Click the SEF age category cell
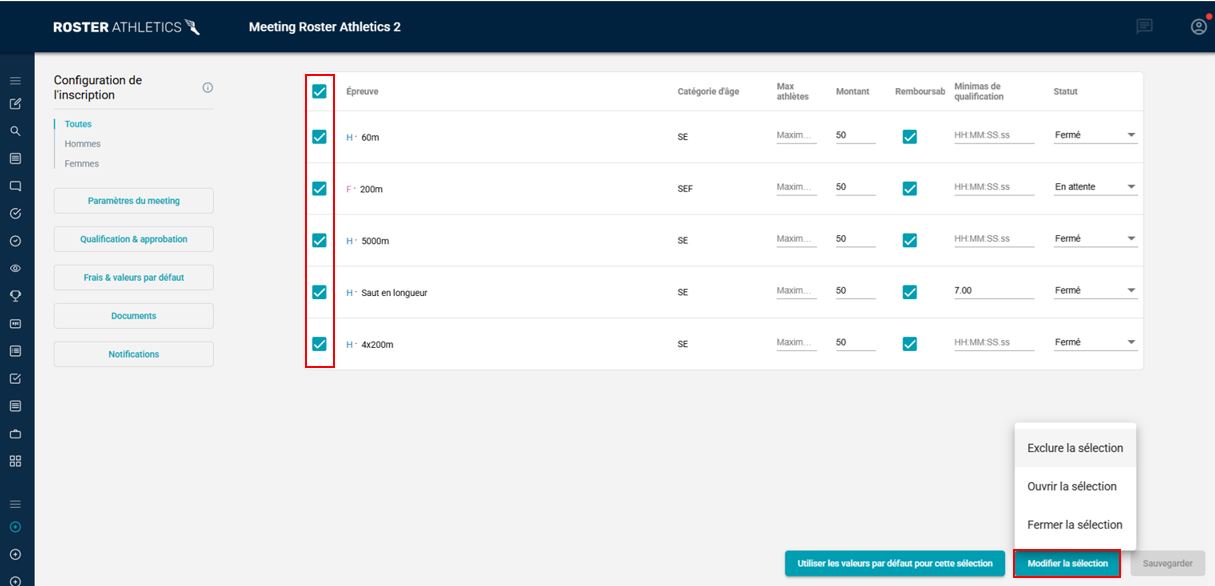Viewport: 1215px width, 586px height. coord(685,189)
